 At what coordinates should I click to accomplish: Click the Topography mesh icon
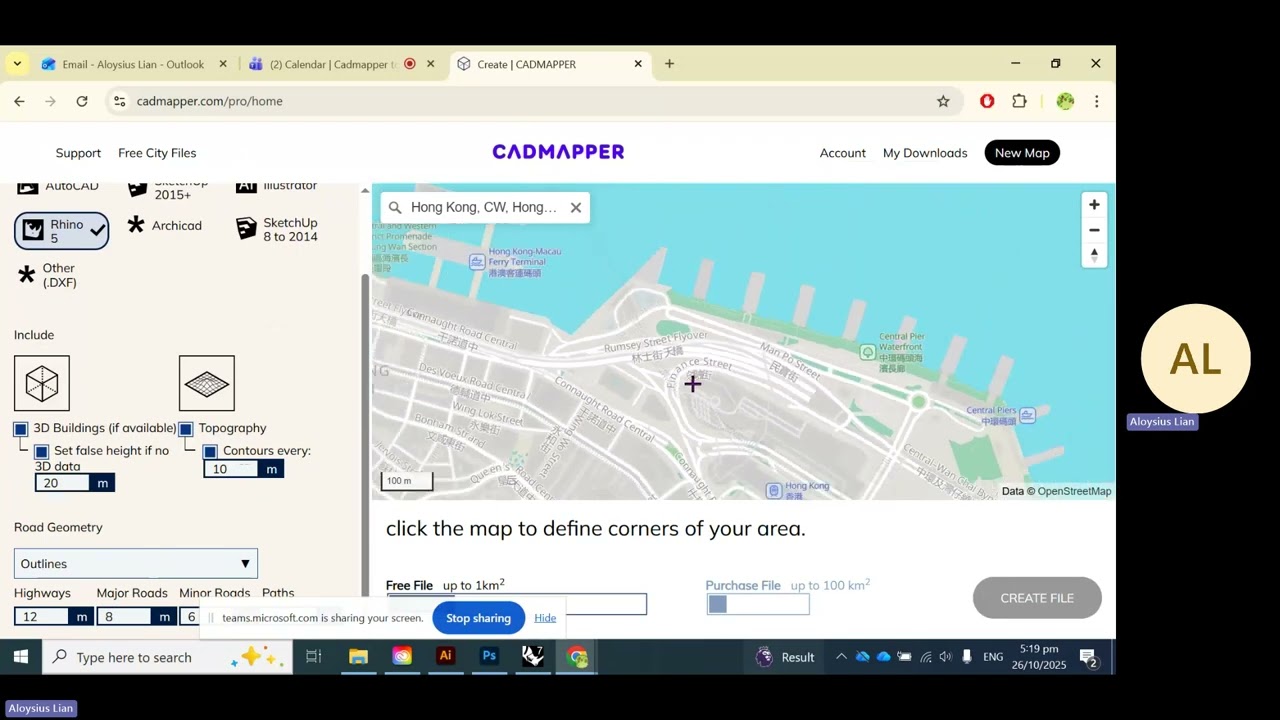(207, 383)
